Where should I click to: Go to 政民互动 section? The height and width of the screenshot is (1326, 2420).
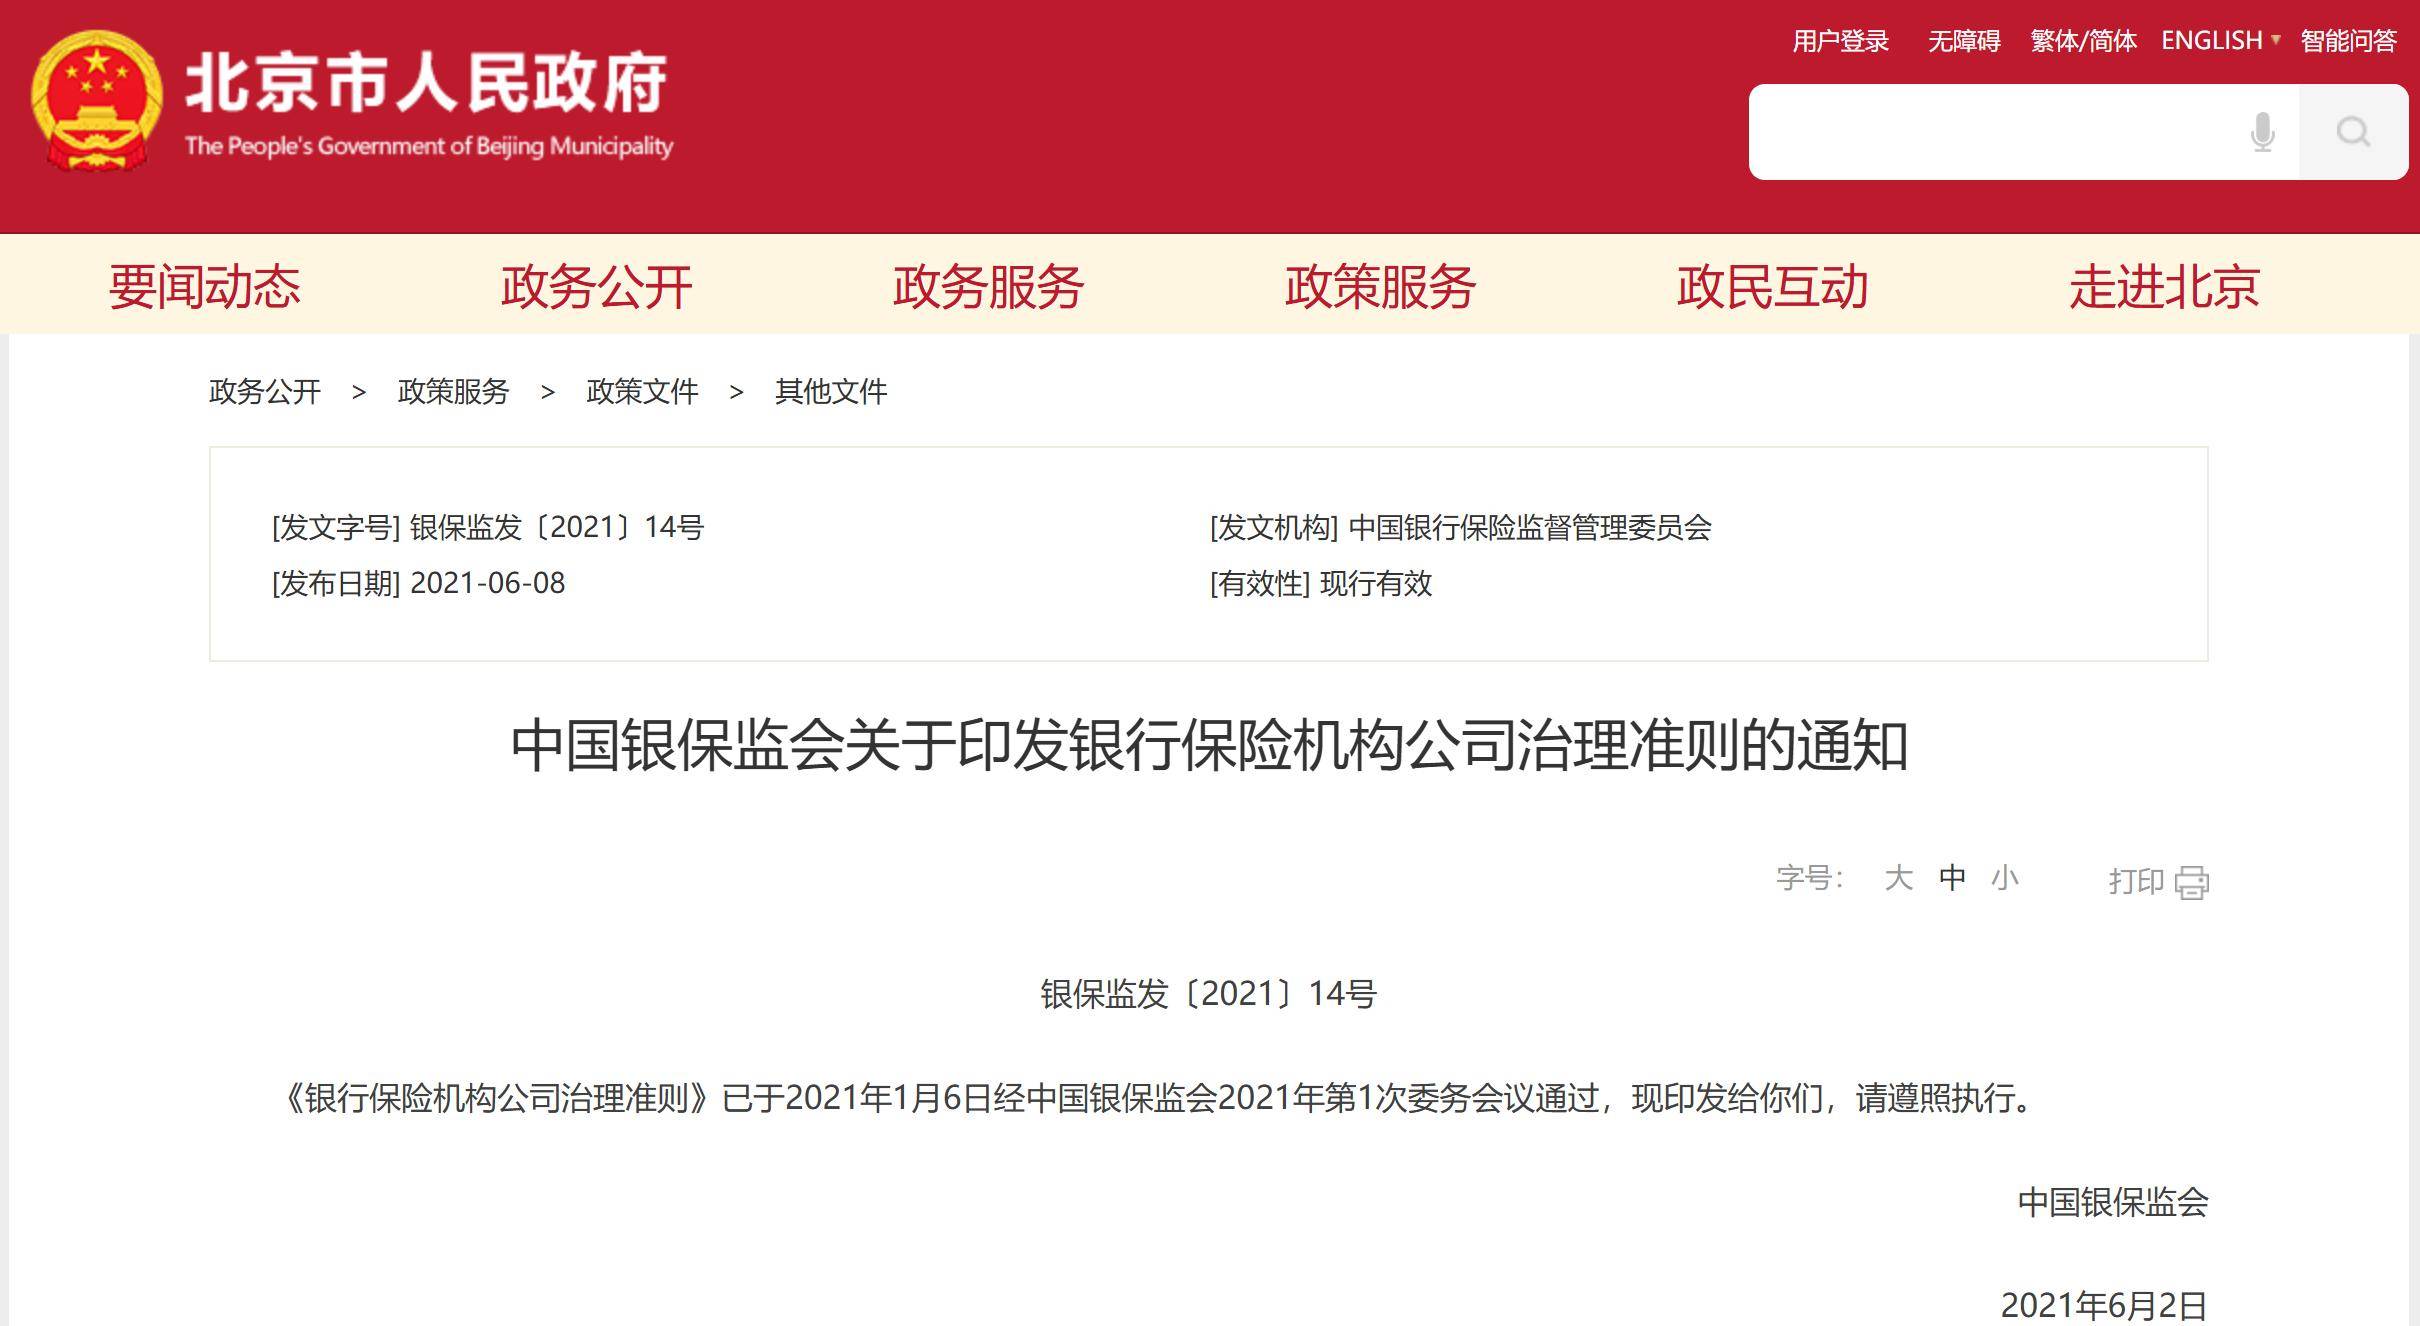1773,287
